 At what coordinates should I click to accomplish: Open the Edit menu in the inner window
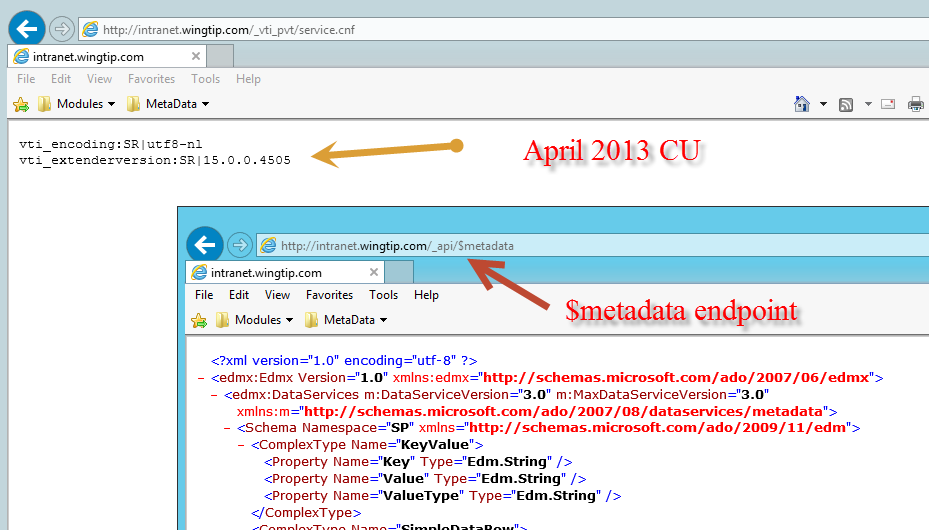pos(239,295)
